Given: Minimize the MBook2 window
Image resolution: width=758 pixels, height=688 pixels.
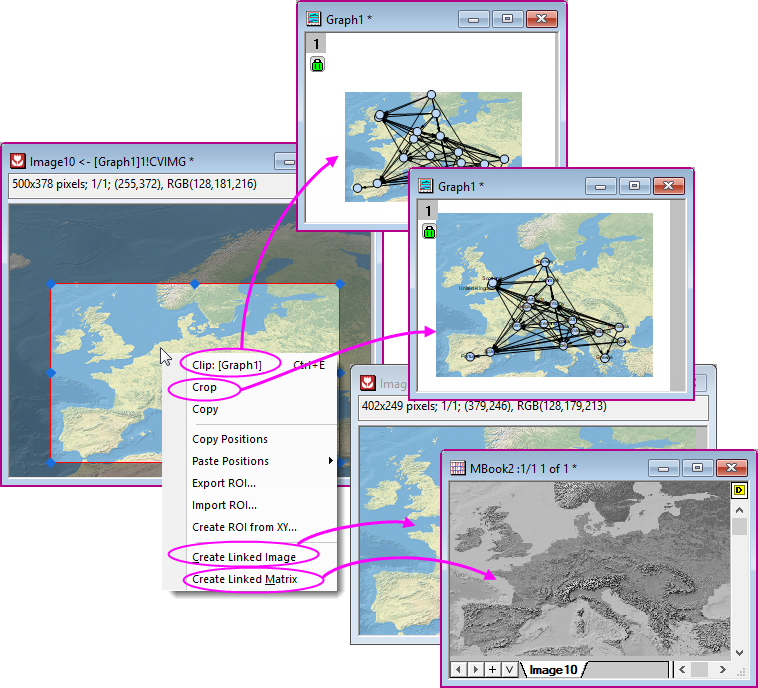Looking at the screenshot, I should tap(663, 468).
